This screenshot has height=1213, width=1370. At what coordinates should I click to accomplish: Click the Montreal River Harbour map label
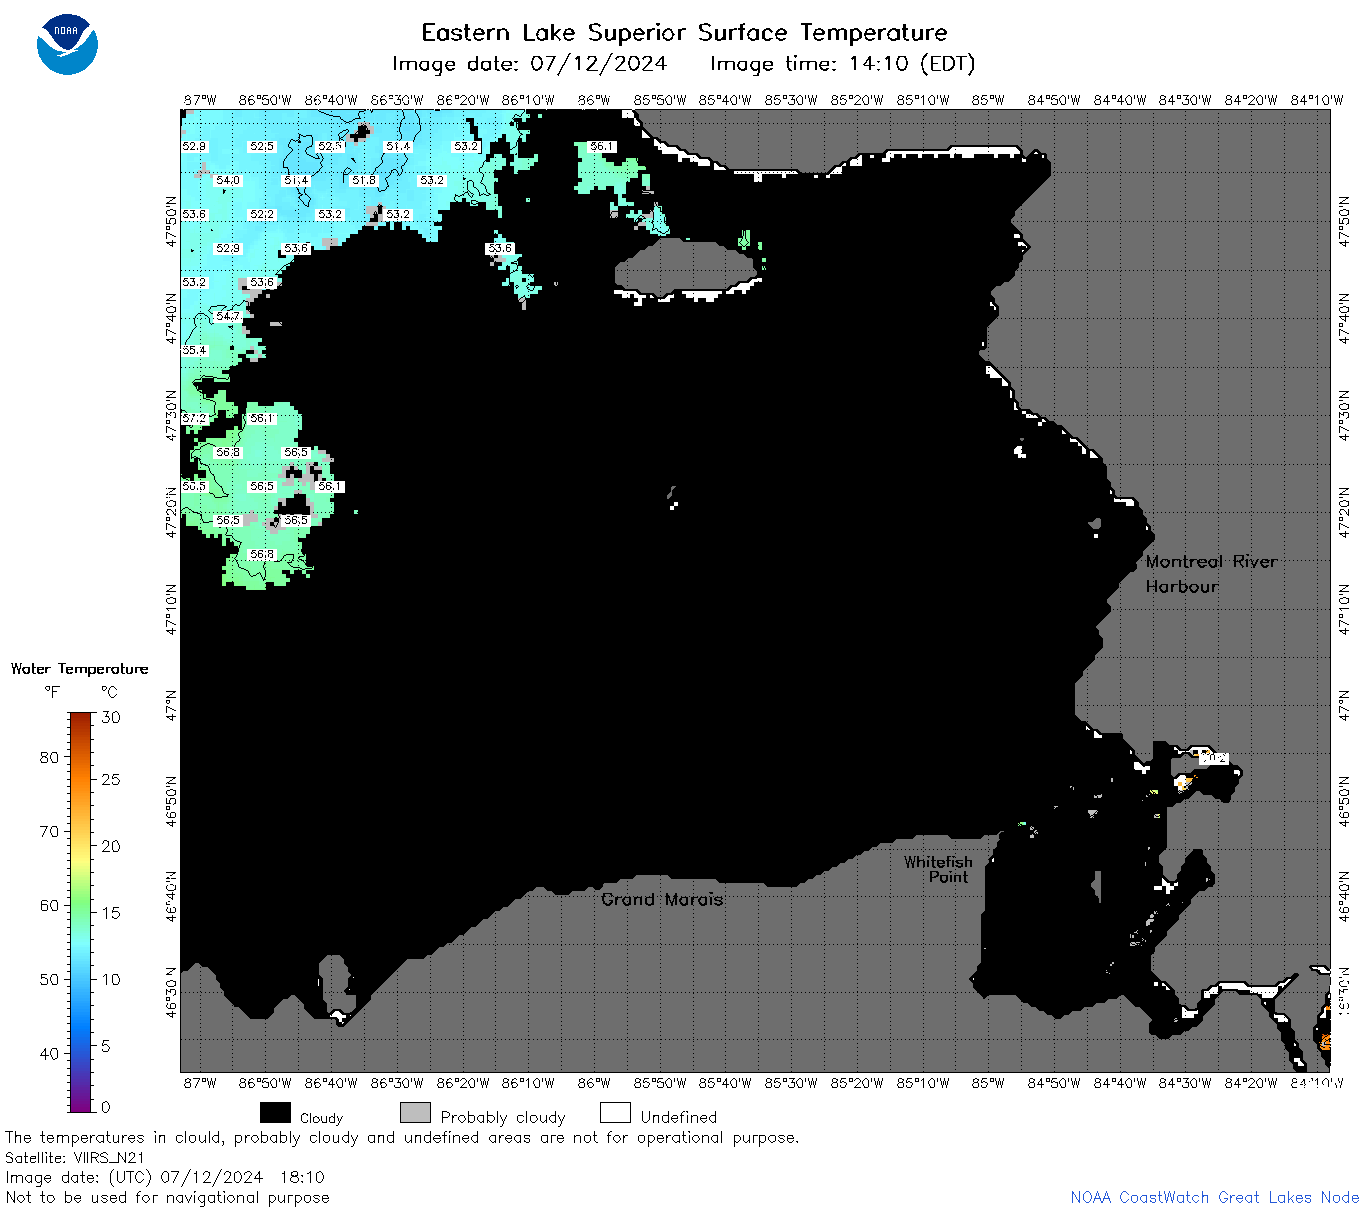coord(1211,574)
